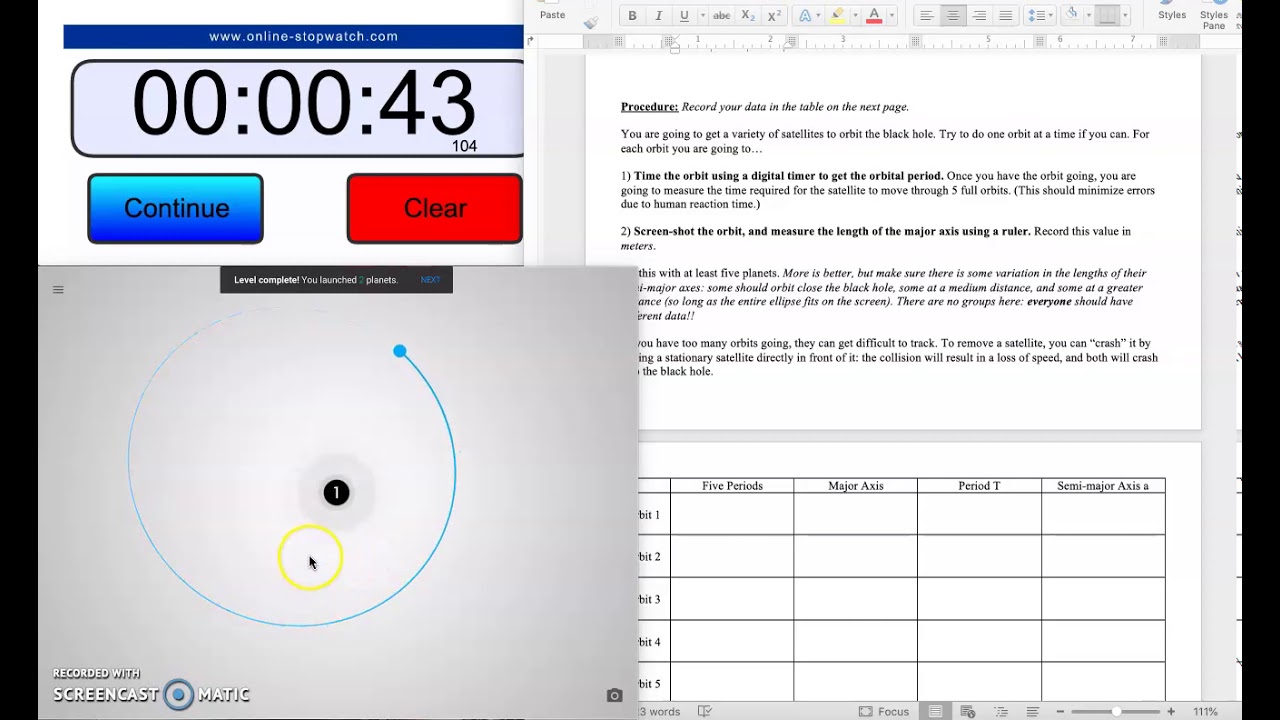Click the ruler tab selector

click(531, 40)
